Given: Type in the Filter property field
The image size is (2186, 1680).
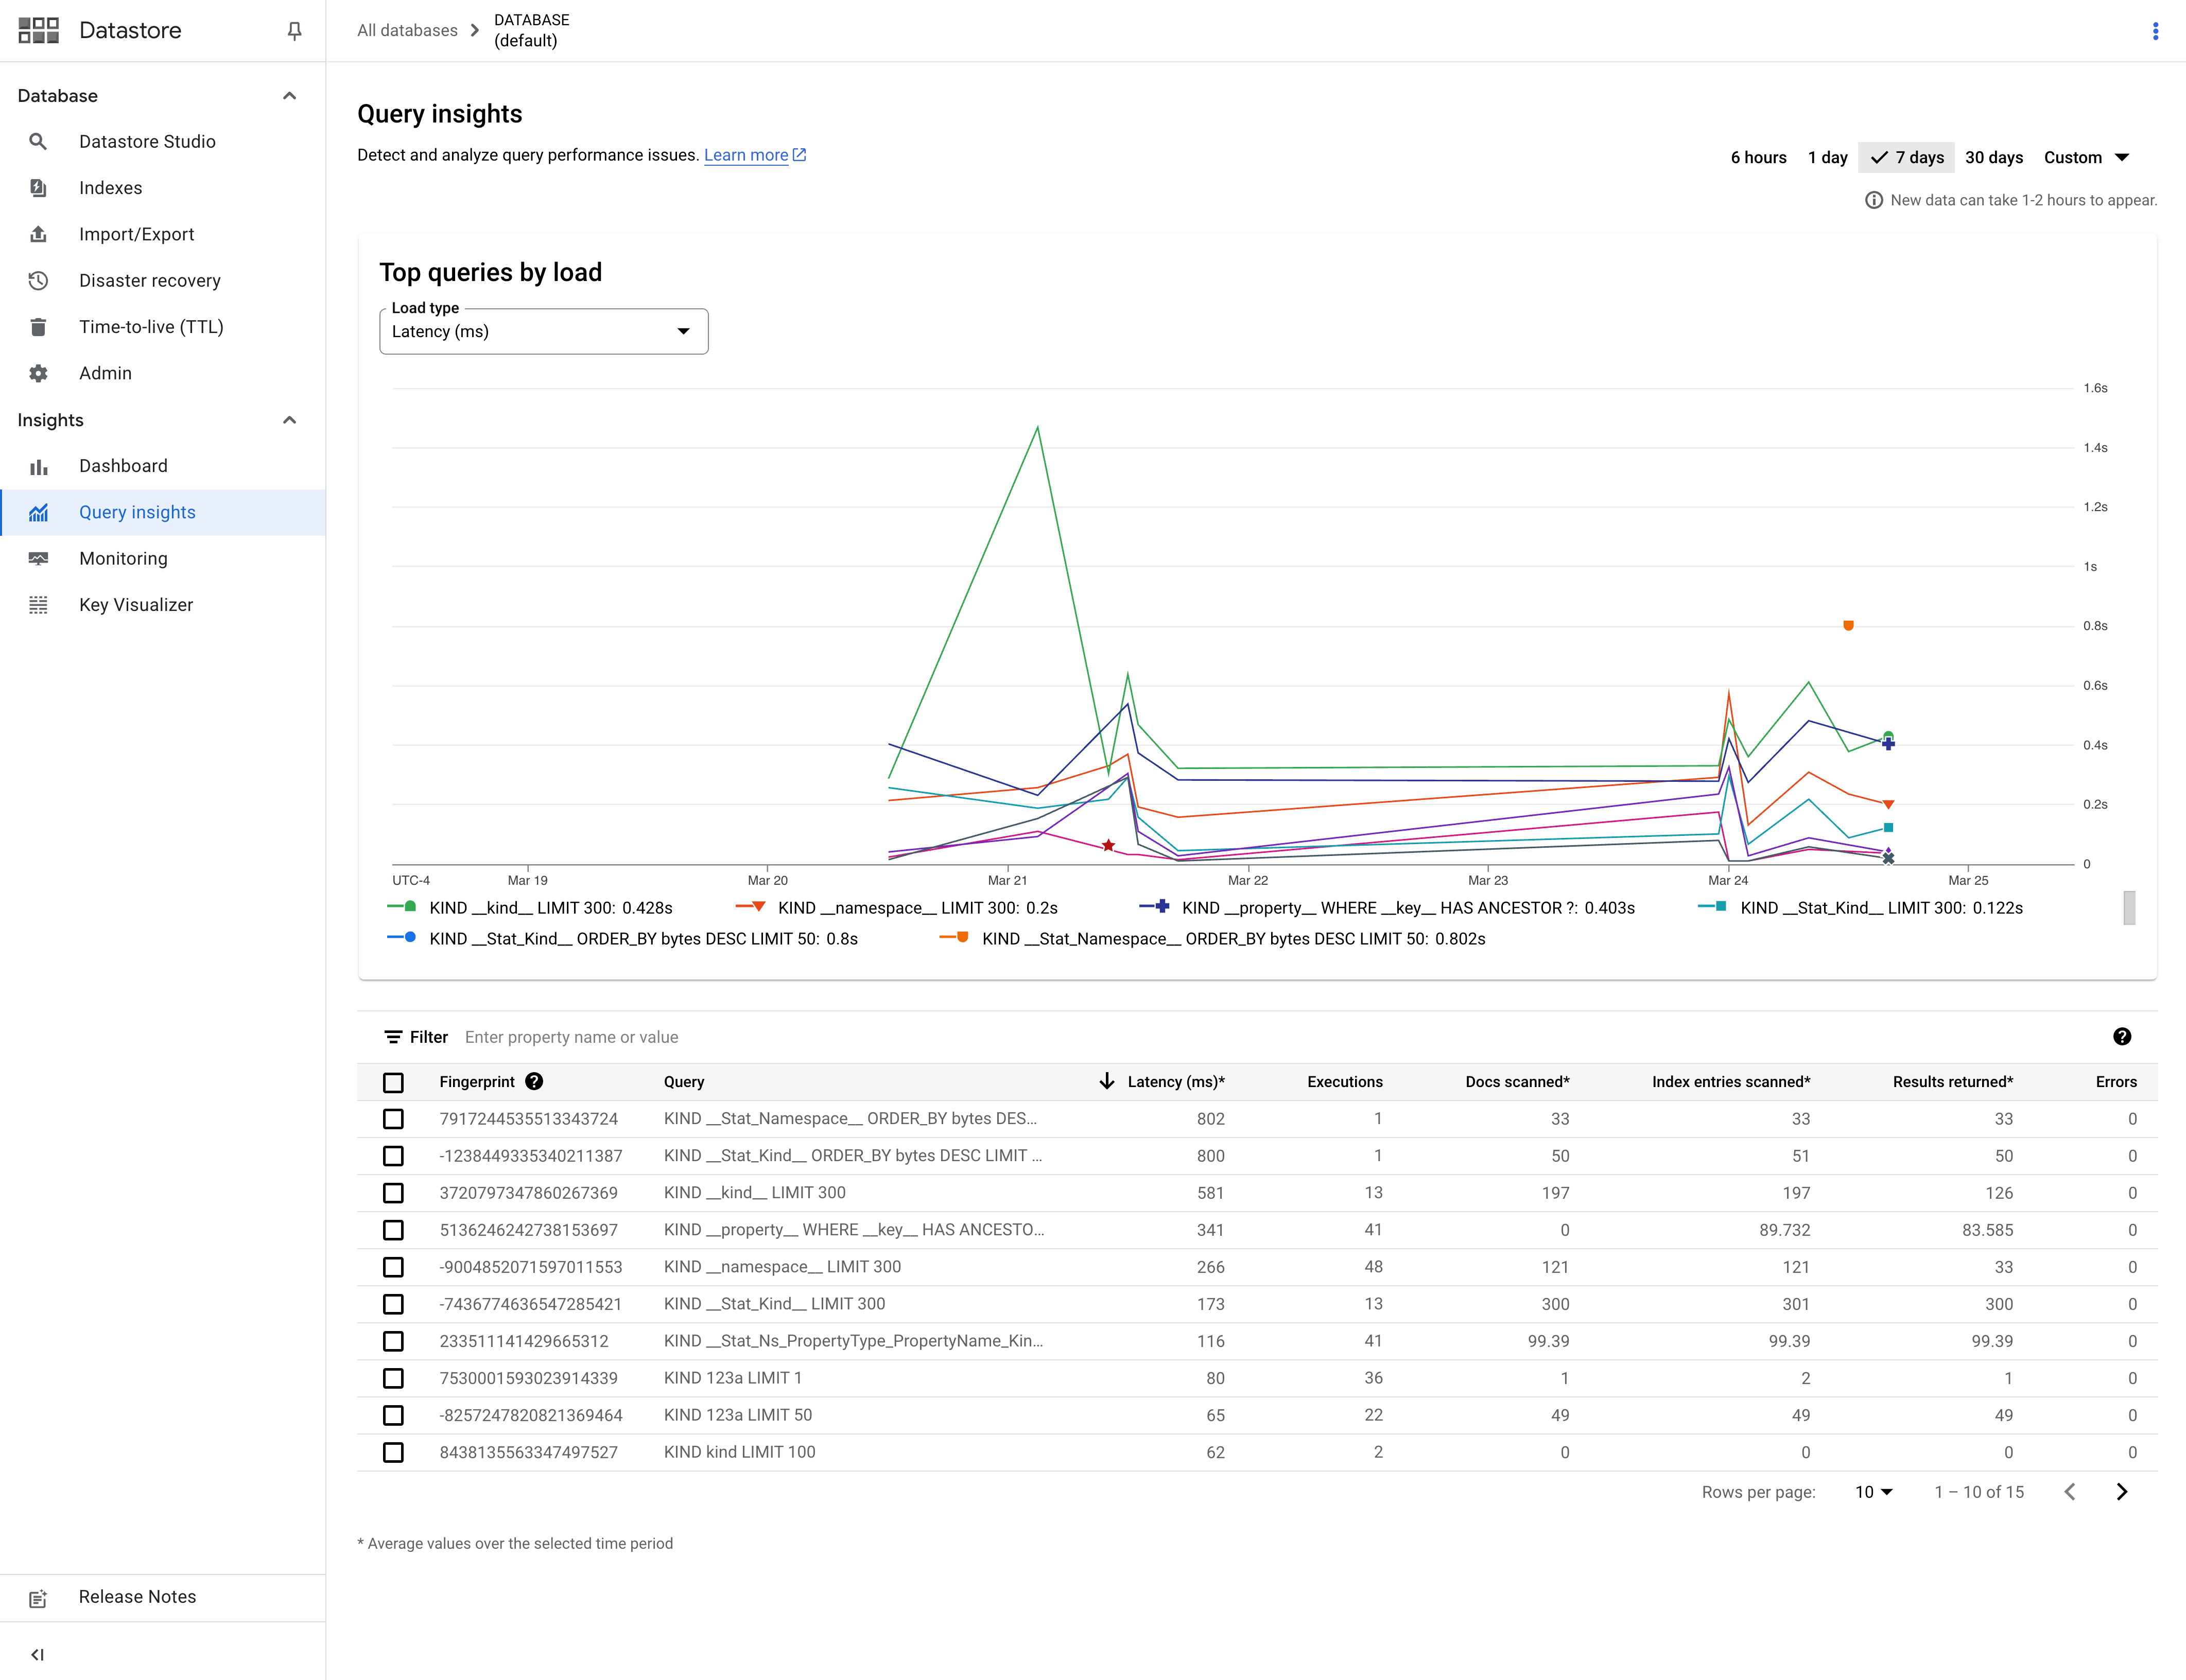Looking at the screenshot, I should pos(571,1037).
